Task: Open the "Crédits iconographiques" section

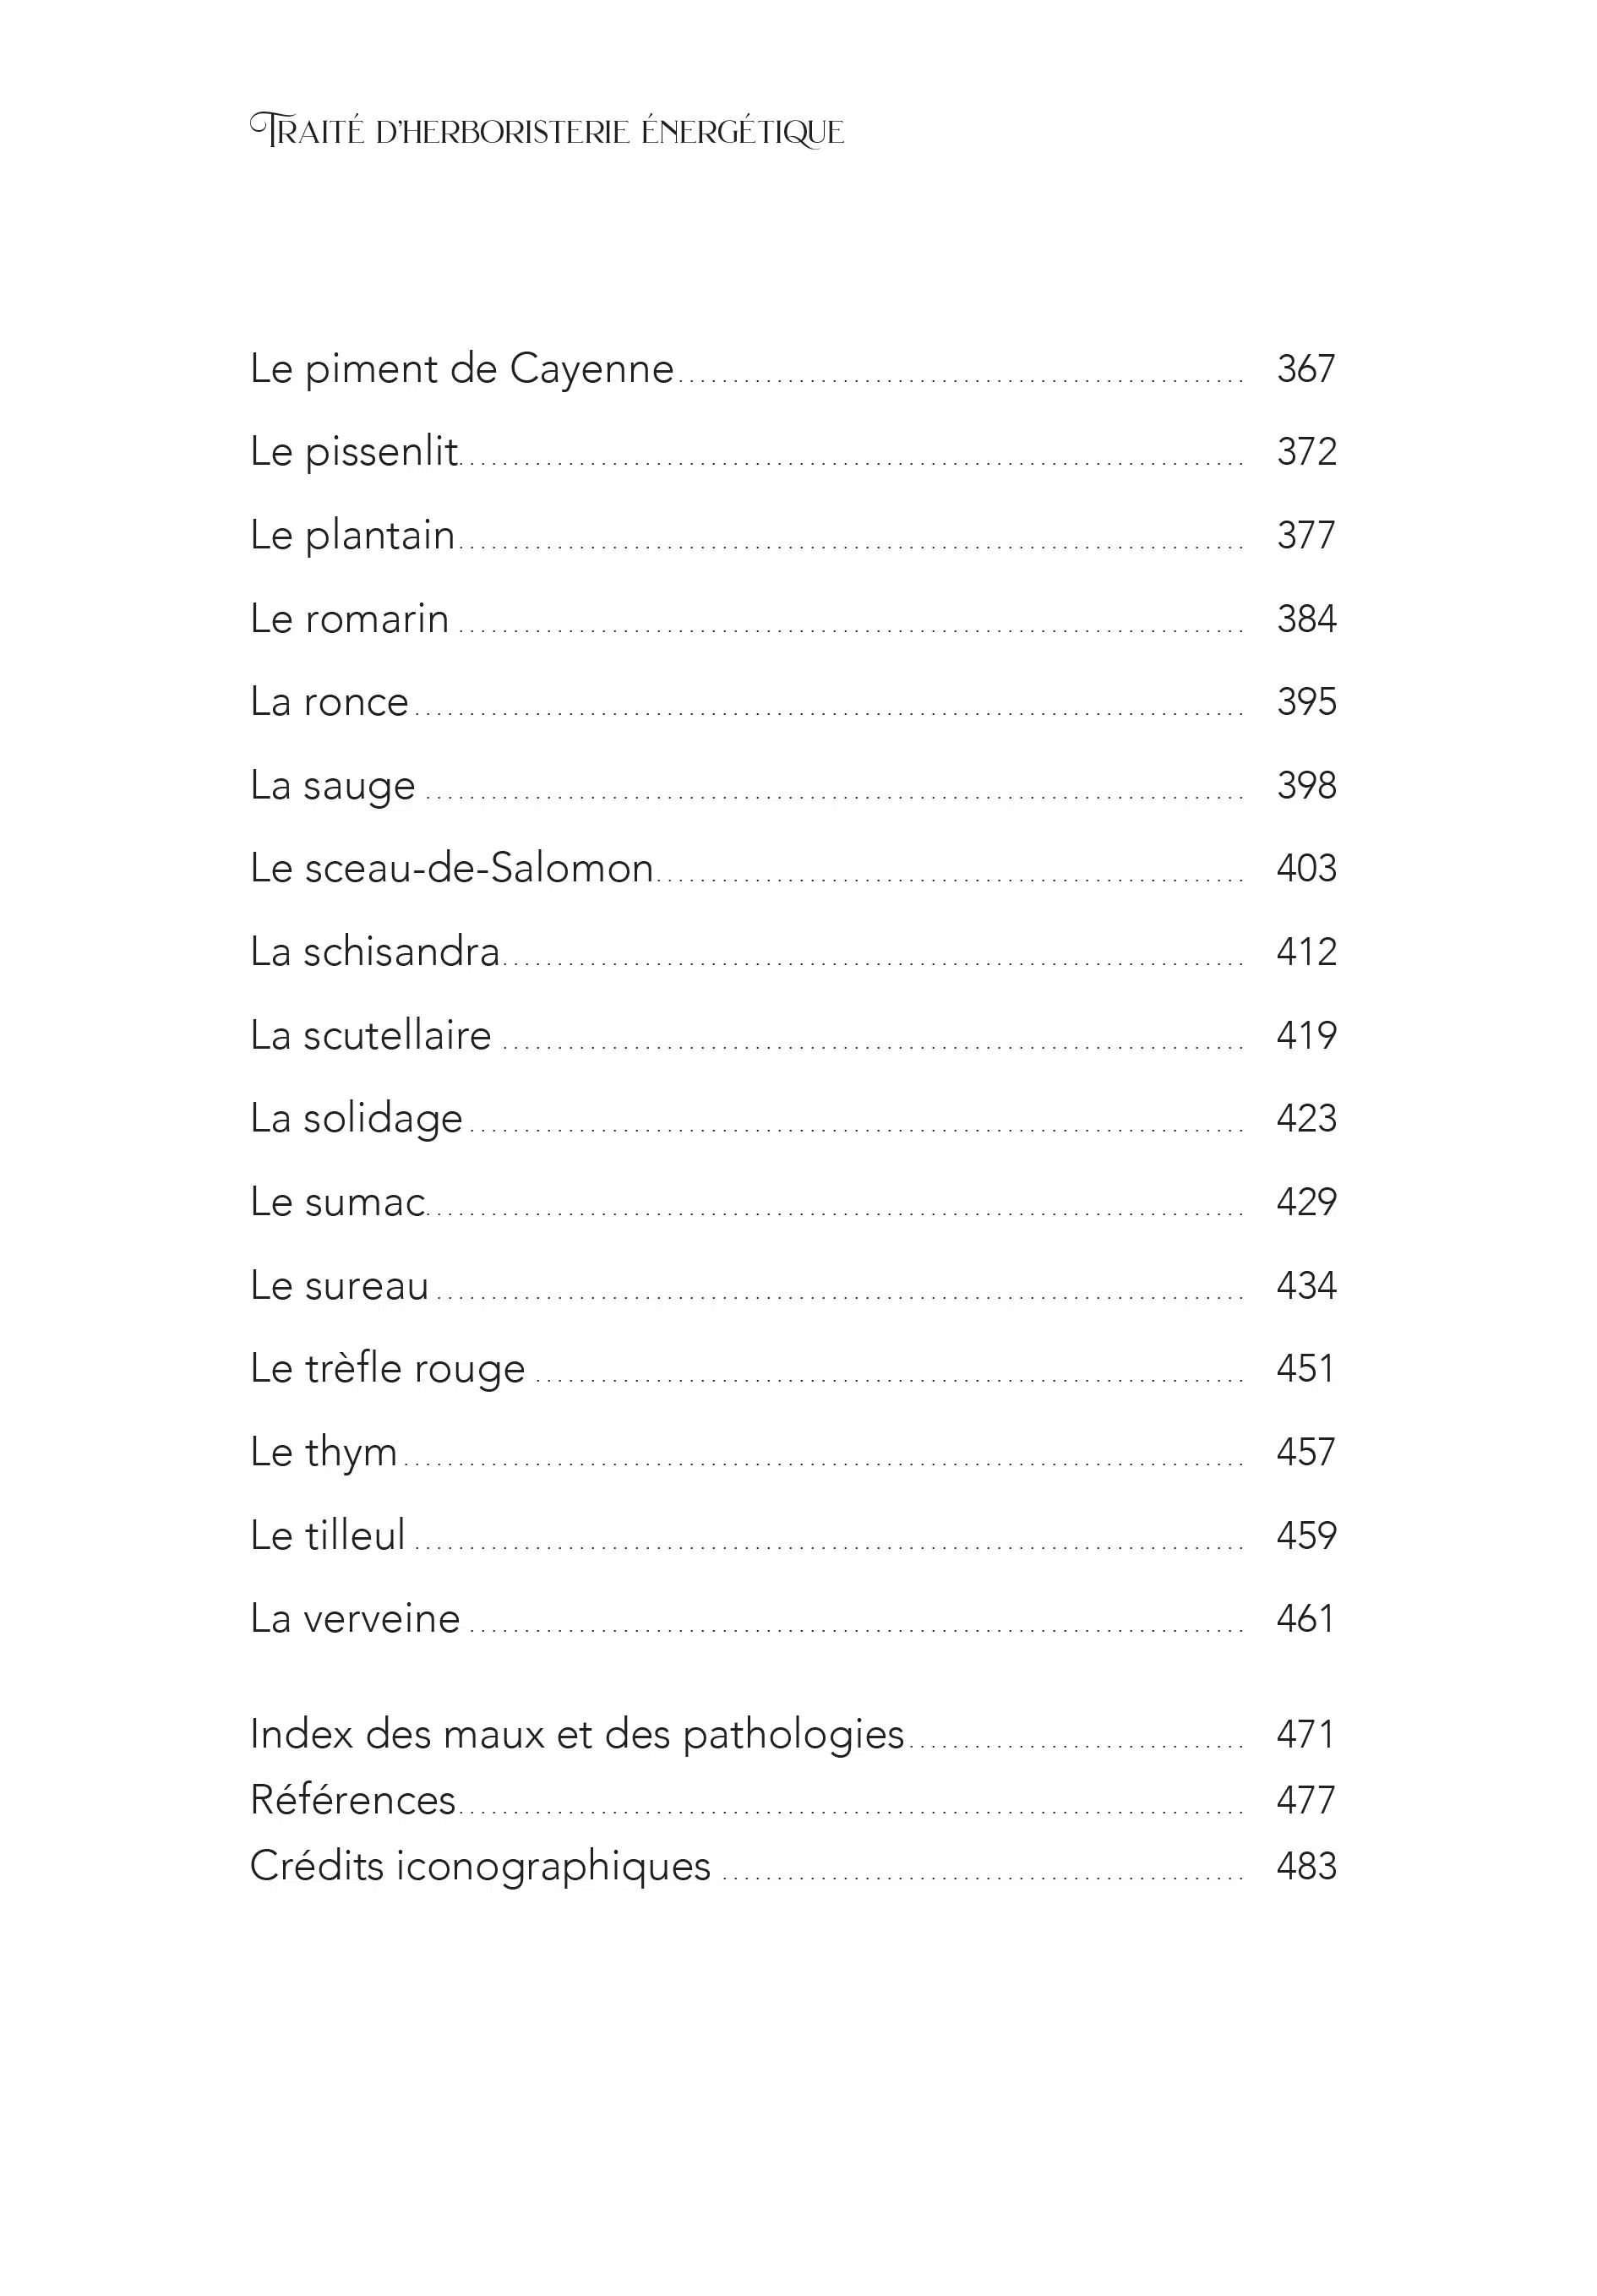Action: [480, 1866]
